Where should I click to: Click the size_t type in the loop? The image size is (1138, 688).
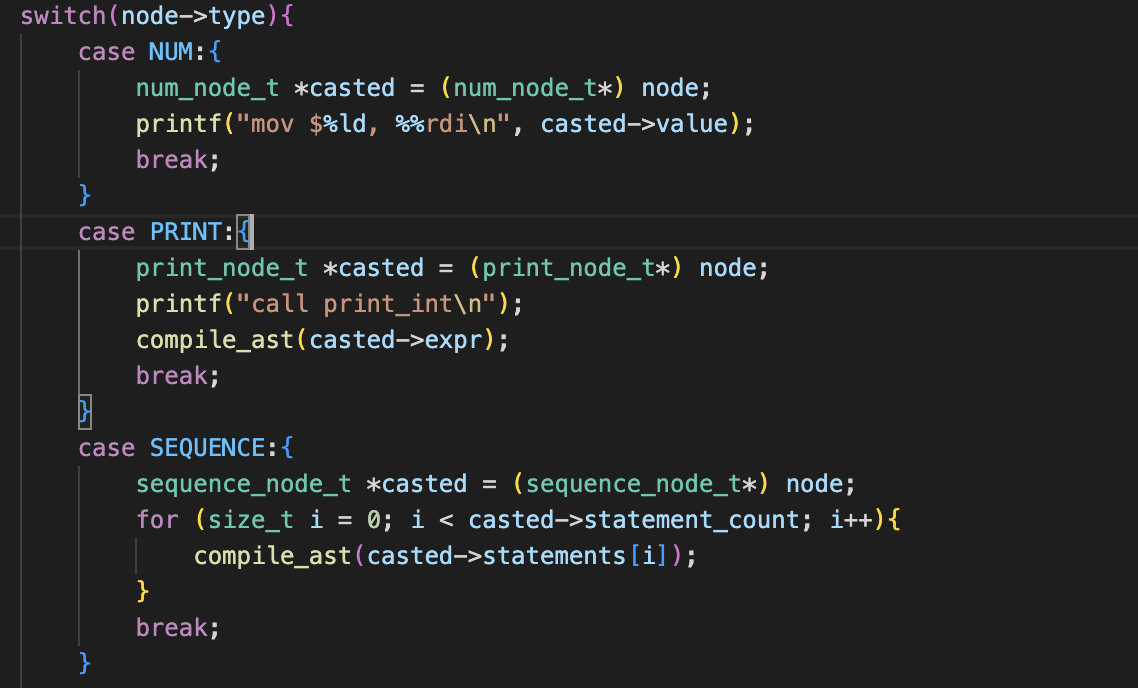[x=237, y=520]
